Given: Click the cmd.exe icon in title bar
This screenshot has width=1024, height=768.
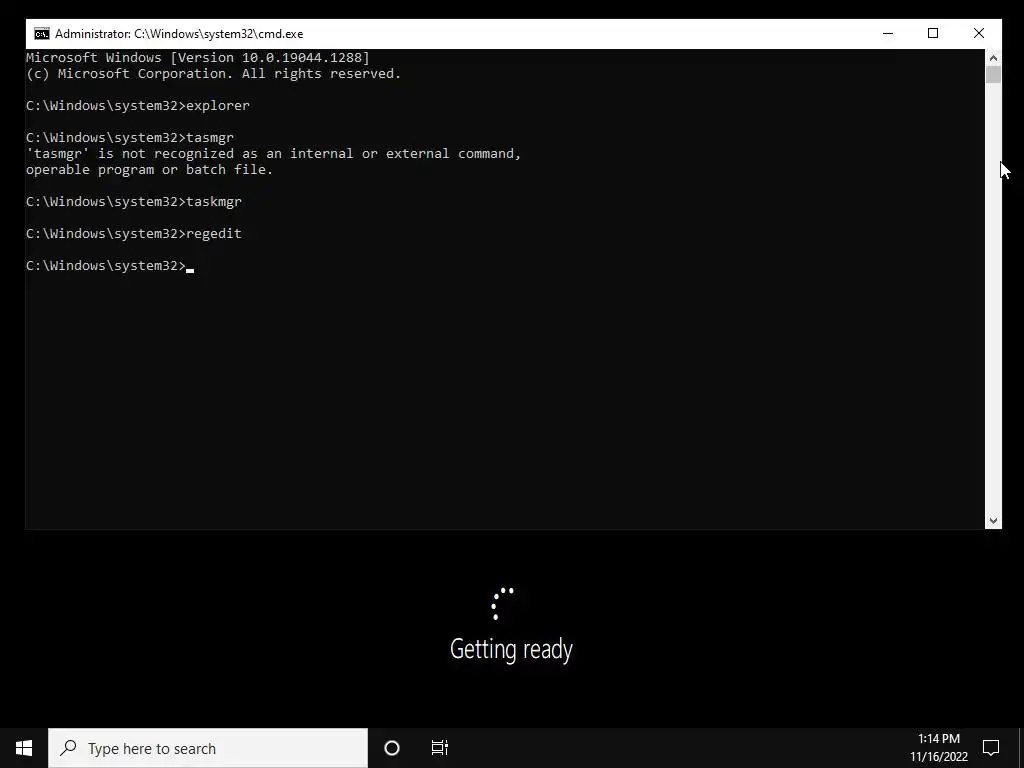Looking at the screenshot, I should point(42,34).
